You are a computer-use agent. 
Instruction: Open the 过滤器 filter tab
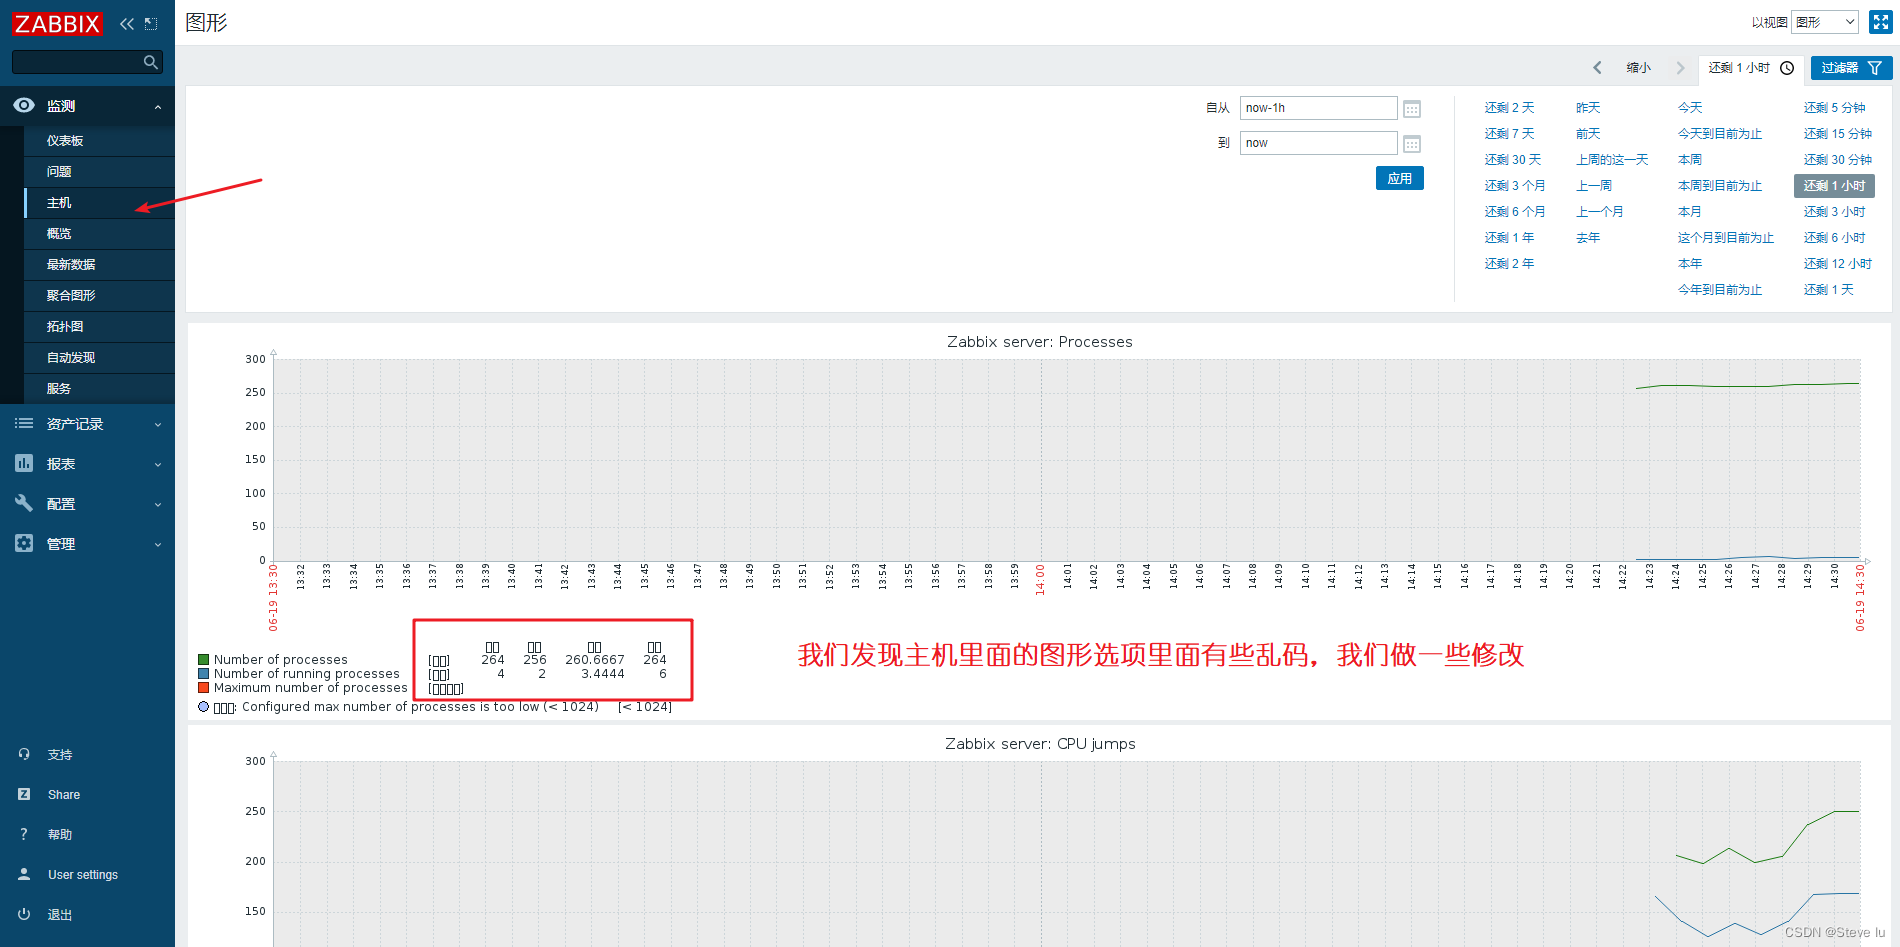[x=1851, y=68]
